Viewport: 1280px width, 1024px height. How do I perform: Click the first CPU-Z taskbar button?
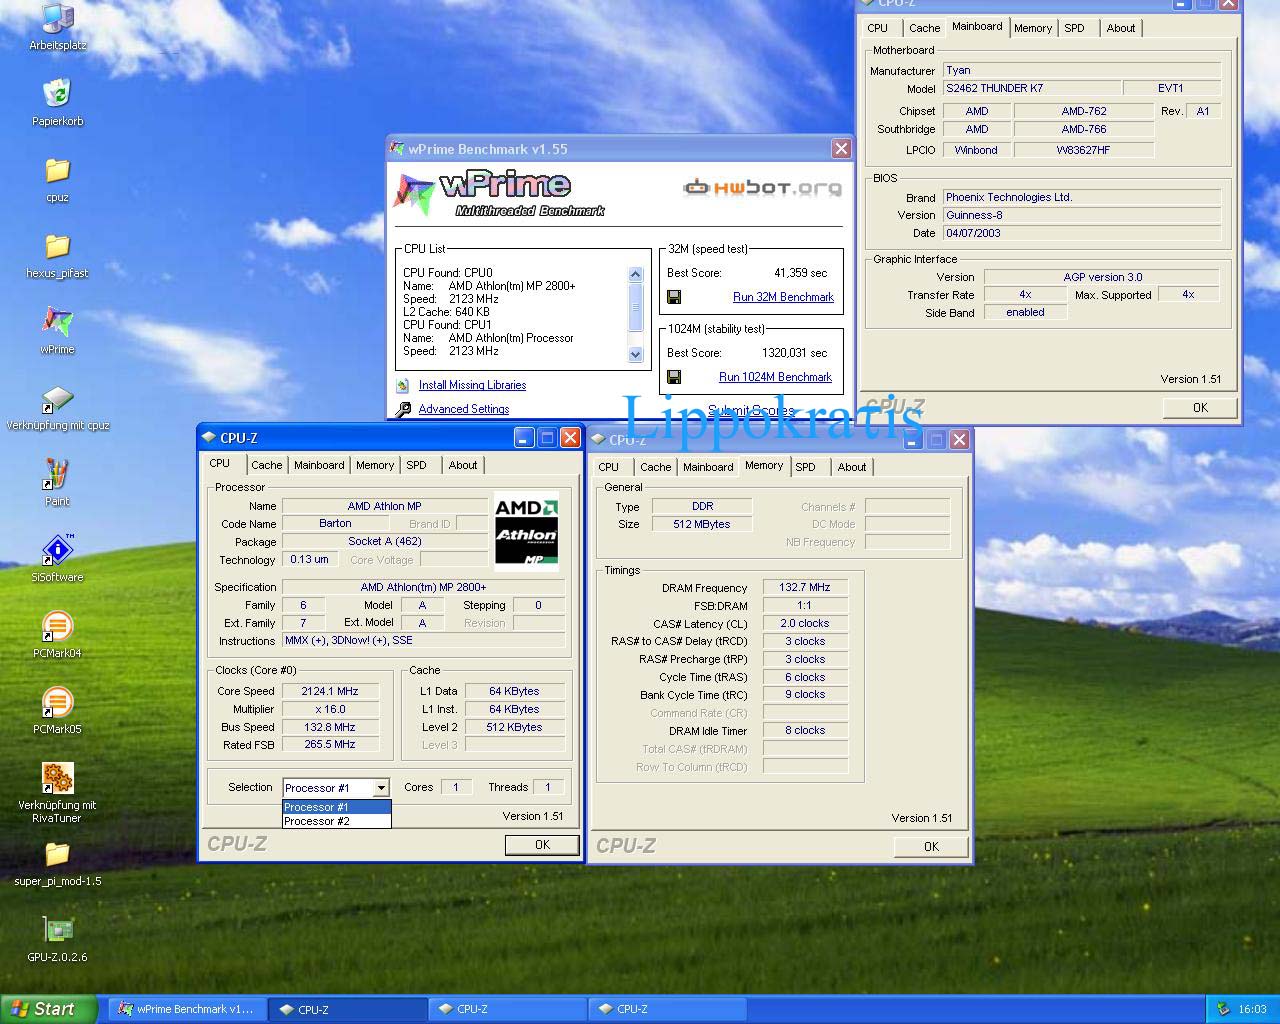coord(348,1009)
